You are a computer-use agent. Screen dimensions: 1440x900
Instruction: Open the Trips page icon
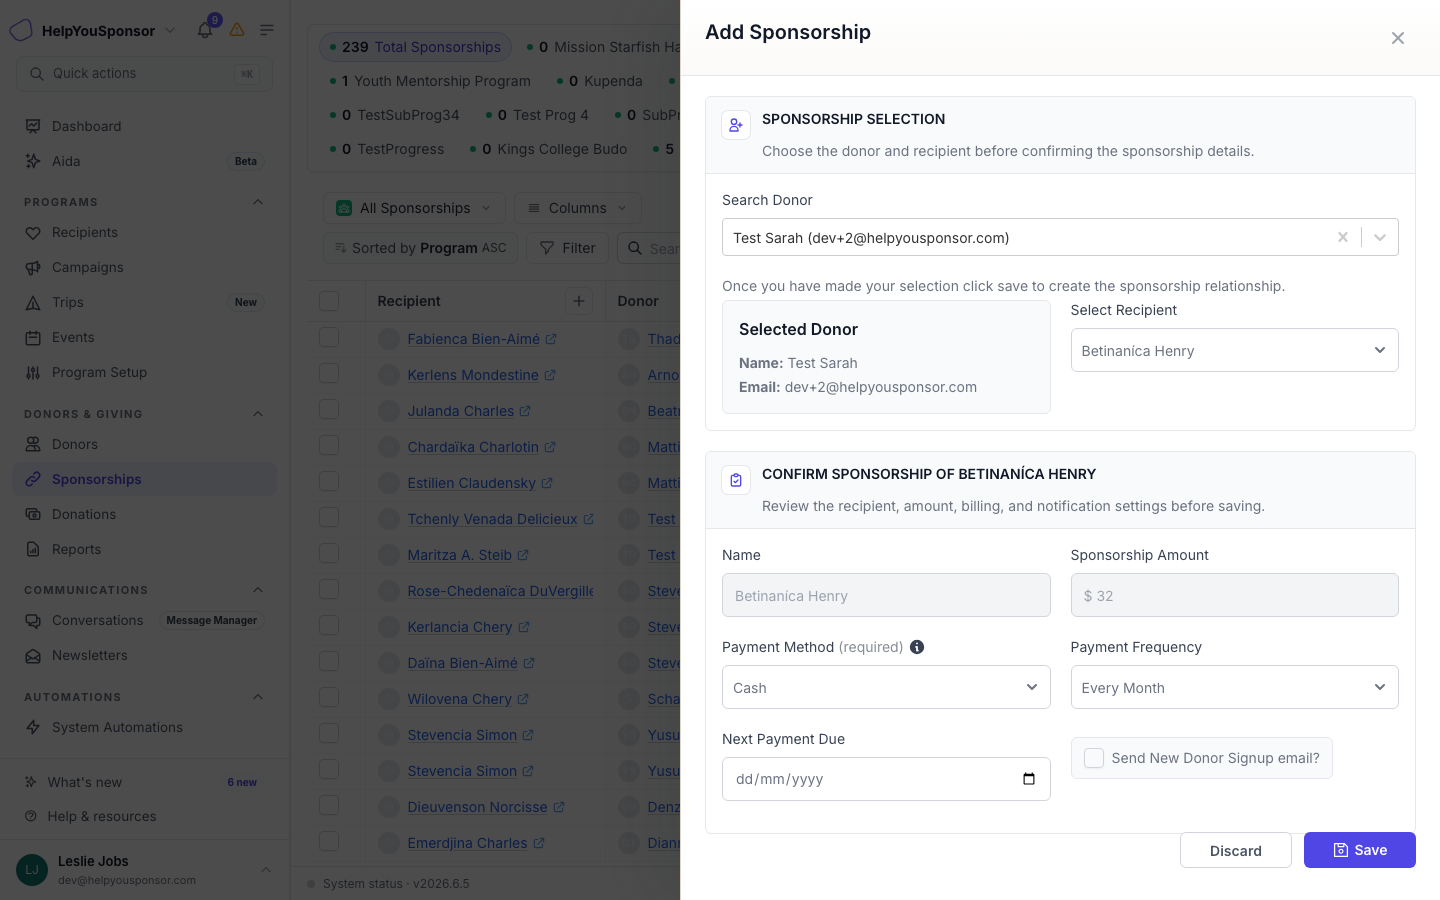coord(33,302)
